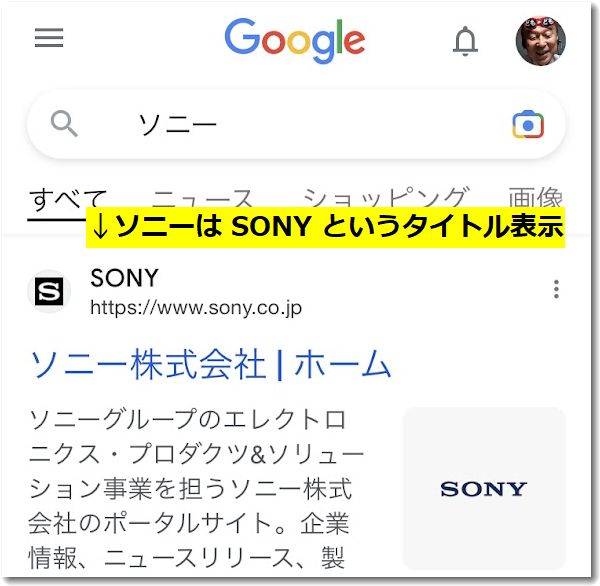Open the SONY logo thumbnail
Viewport: 600px width, 586px height.
(484, 488)
